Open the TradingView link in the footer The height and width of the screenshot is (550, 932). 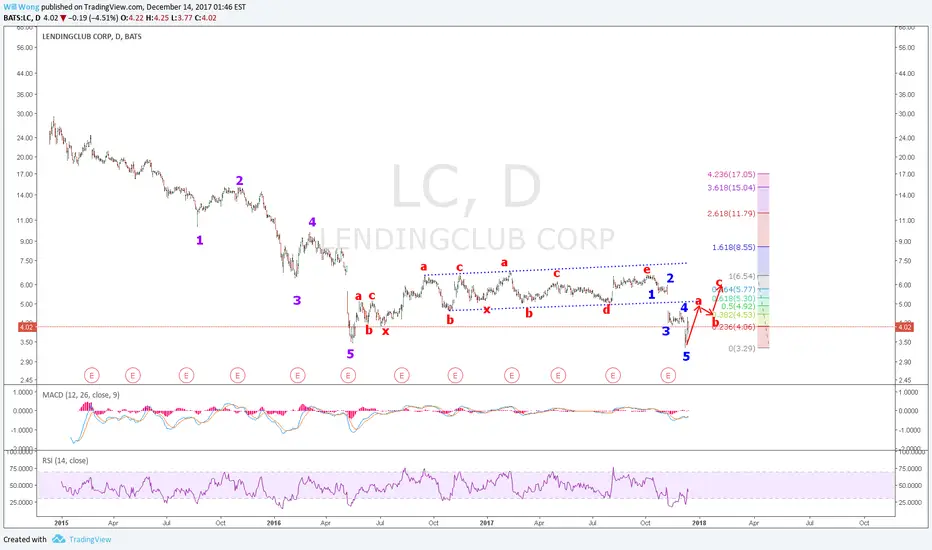pyautogui.click(x=90, y=539)
